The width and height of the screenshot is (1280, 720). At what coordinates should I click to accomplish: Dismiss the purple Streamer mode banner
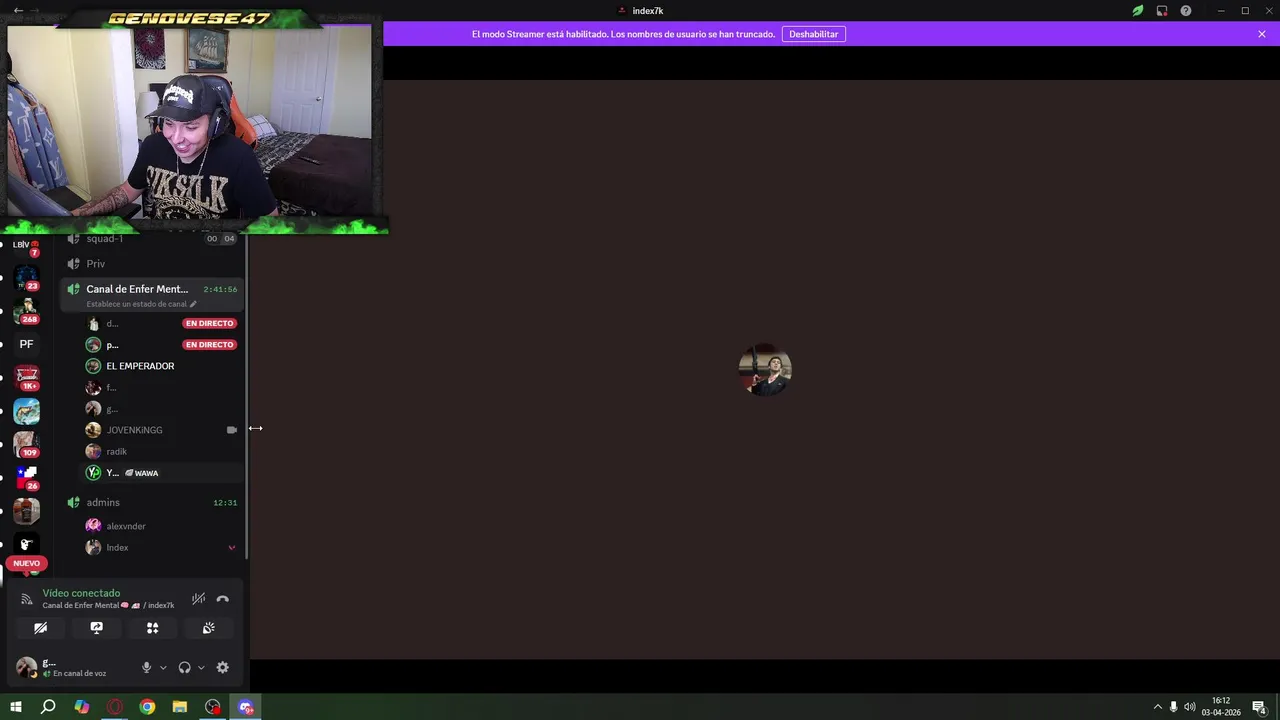click(x=1262, y=34)
